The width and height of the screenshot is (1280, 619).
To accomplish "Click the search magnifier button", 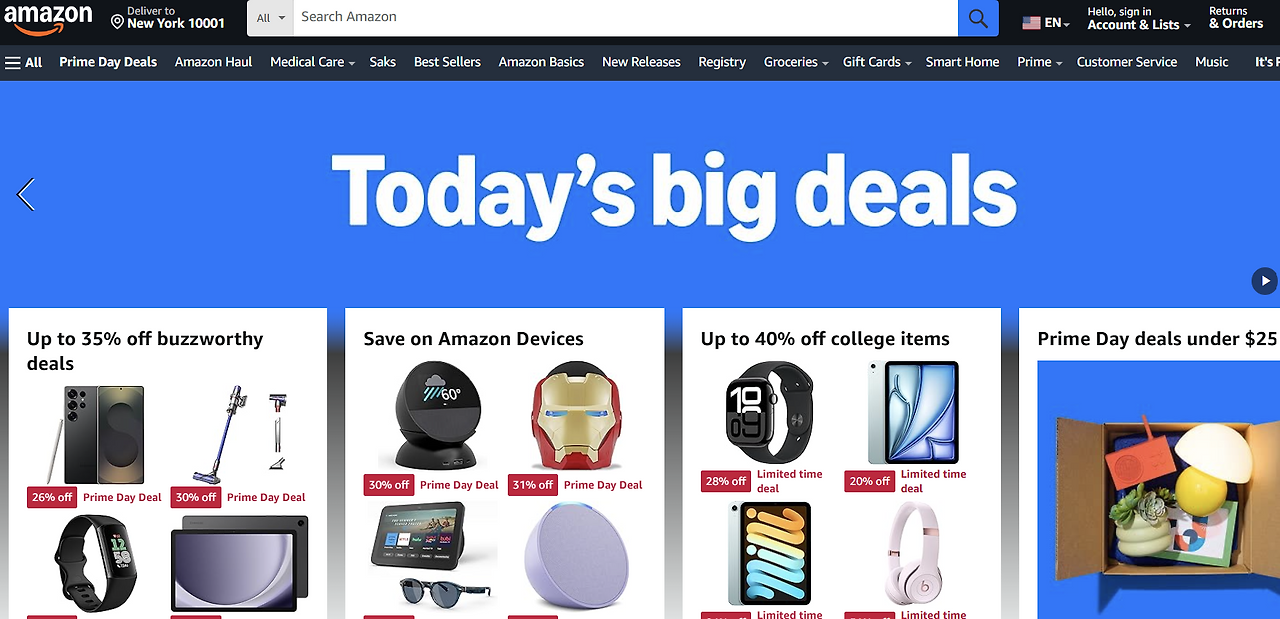I will [x=978, y=18].
